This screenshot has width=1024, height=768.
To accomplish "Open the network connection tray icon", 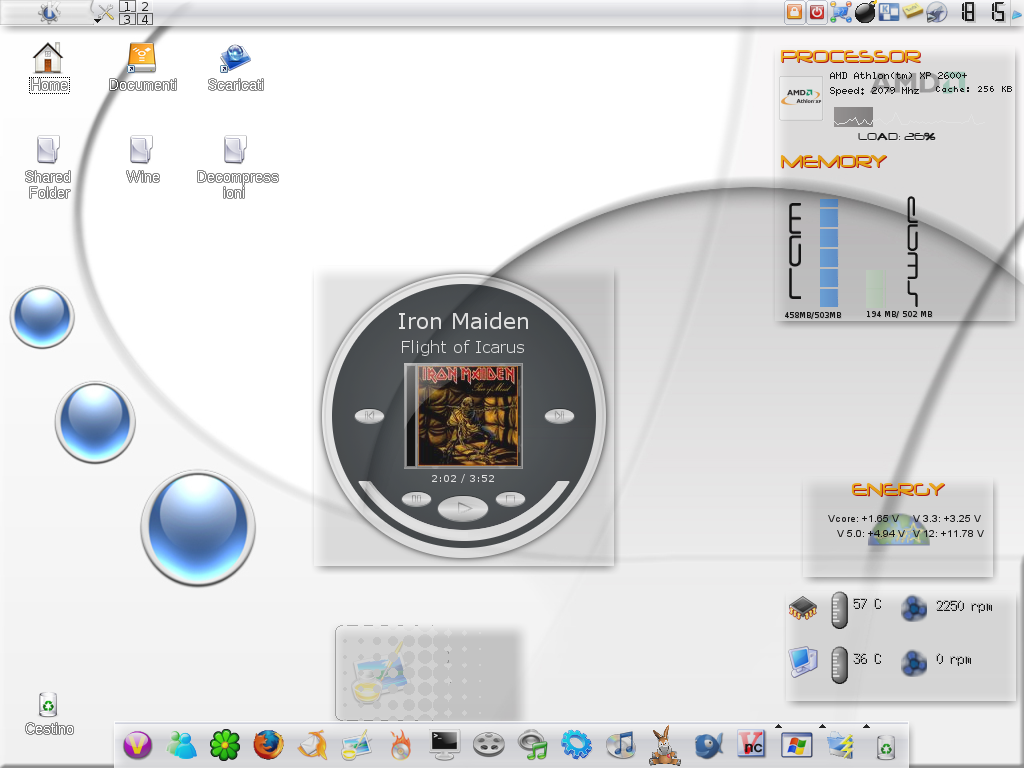I will pos(840,12).
